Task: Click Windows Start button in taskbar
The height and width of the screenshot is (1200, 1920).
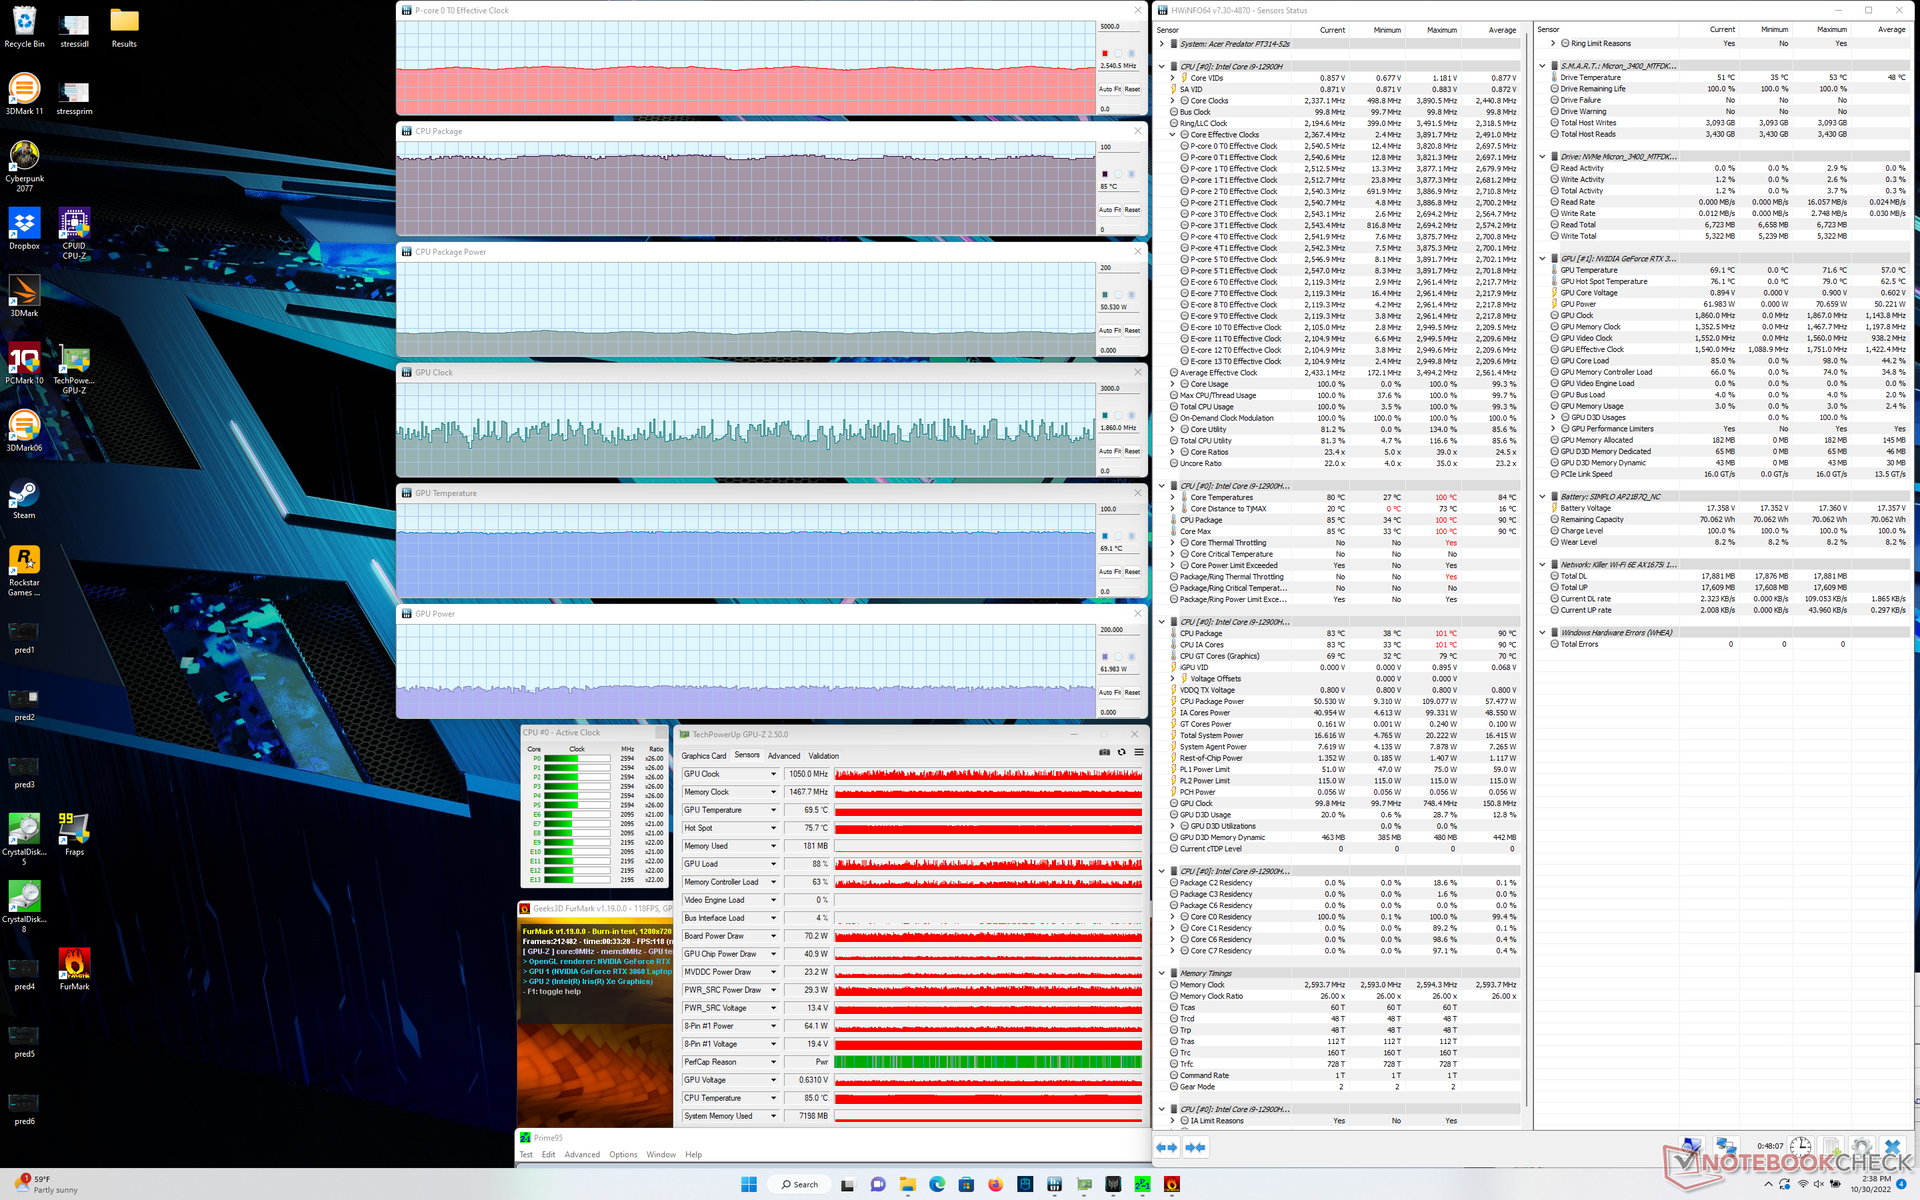Action: [748, 1184]
